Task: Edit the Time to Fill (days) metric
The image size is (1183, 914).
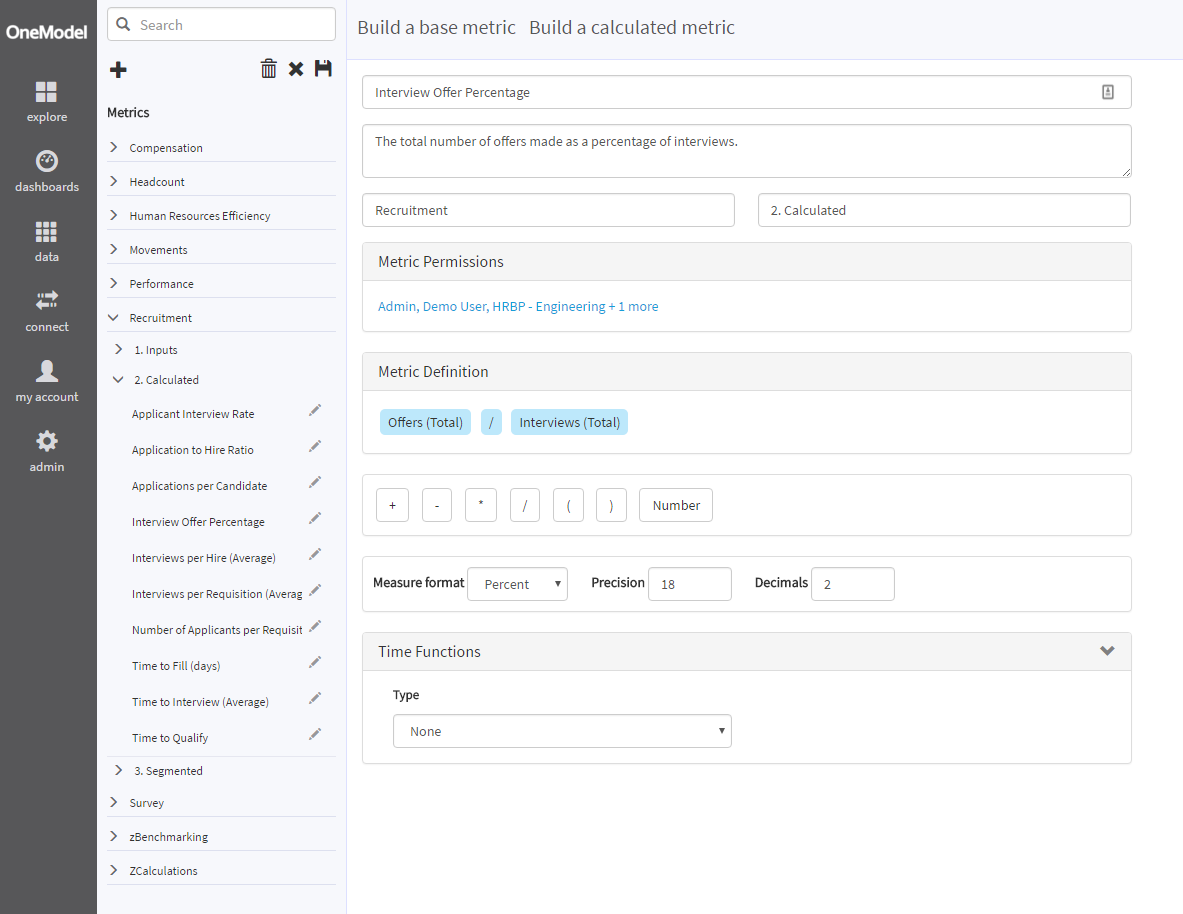Action: pyautogui.click(x=315, y=662)
